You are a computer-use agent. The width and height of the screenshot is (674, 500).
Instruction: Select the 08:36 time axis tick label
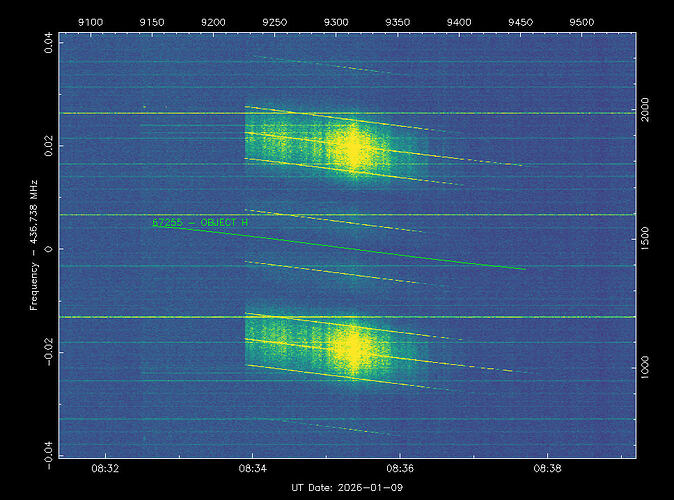[400, 468]
